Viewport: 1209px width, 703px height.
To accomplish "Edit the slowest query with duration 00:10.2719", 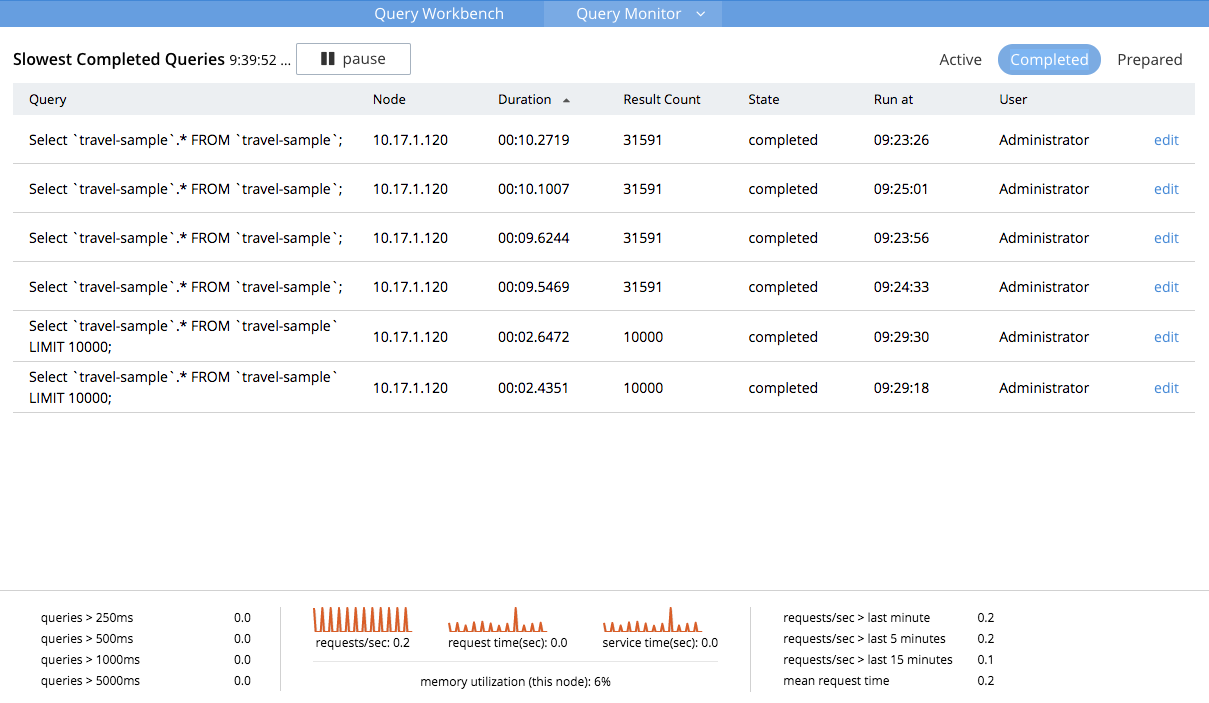I will coord(1166,140).
